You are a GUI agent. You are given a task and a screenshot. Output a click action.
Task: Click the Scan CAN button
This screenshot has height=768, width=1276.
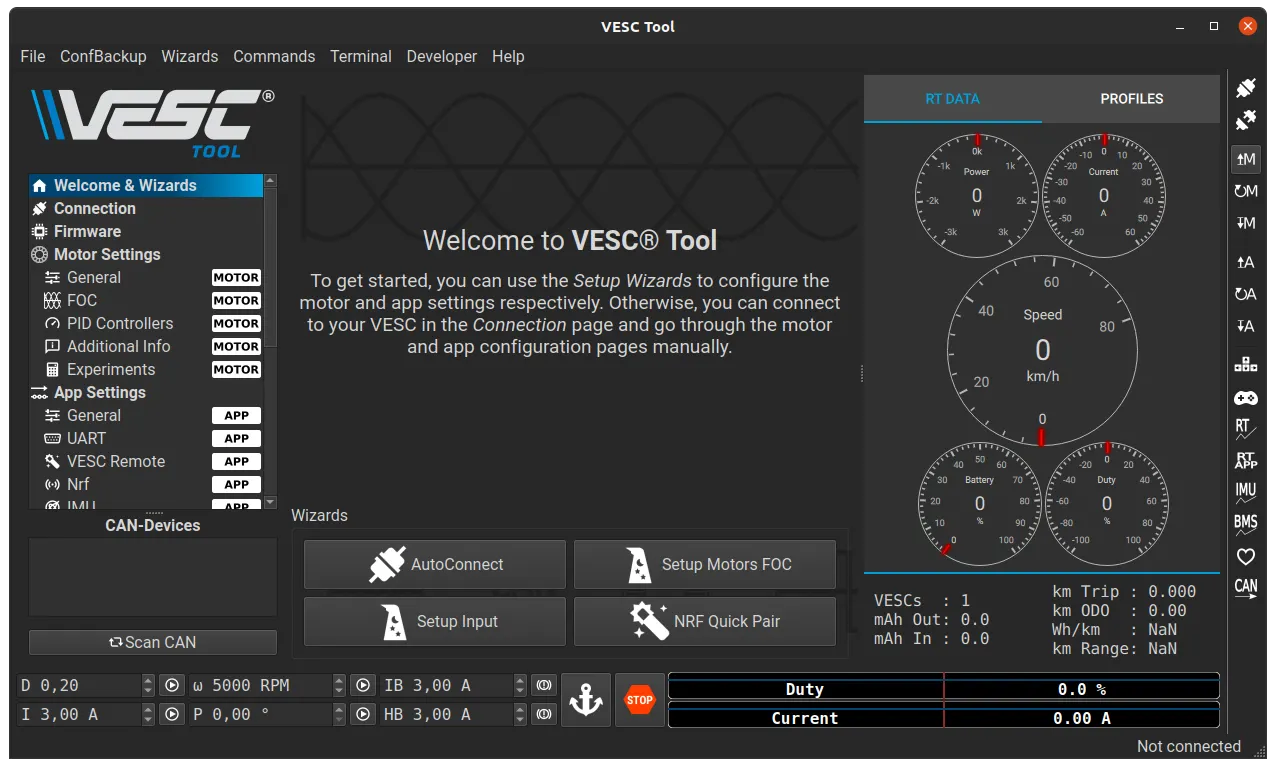[153, 642]
